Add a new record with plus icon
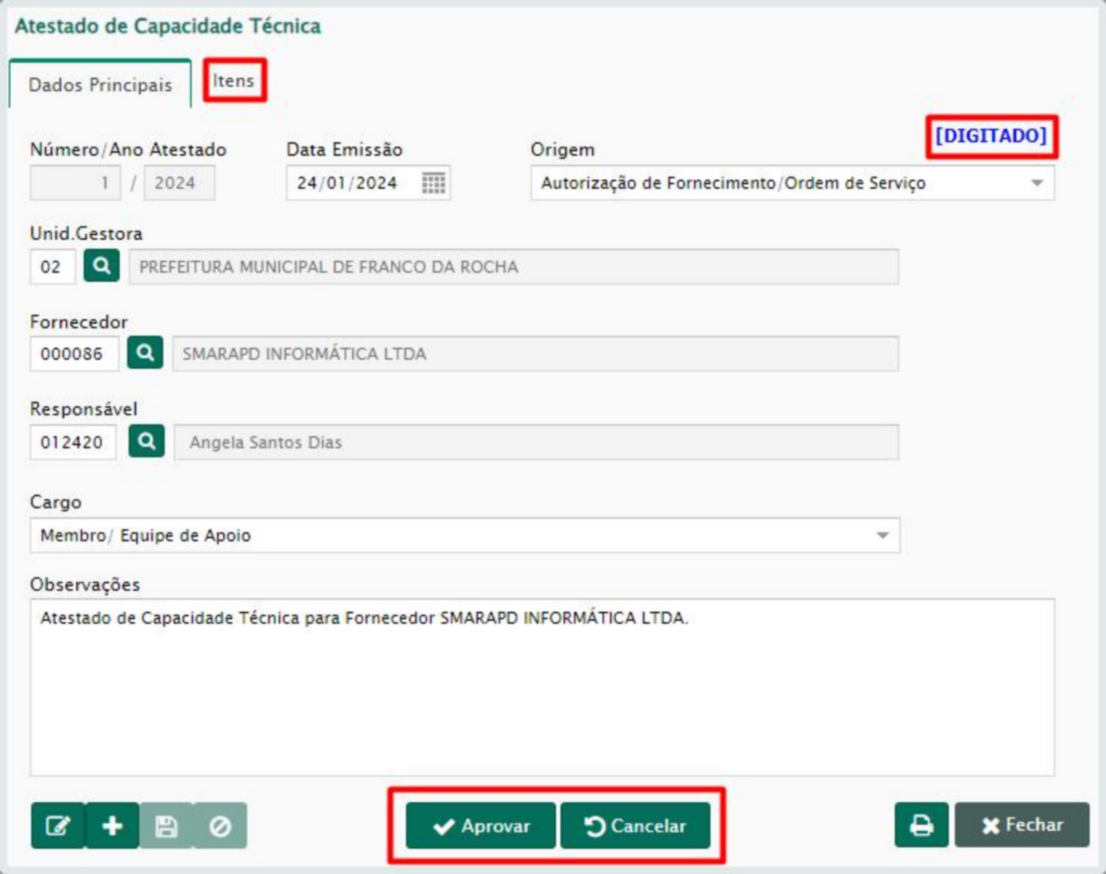Image resolution: width=1106 pixels, height=874 pixels. (x=112, y=825)
